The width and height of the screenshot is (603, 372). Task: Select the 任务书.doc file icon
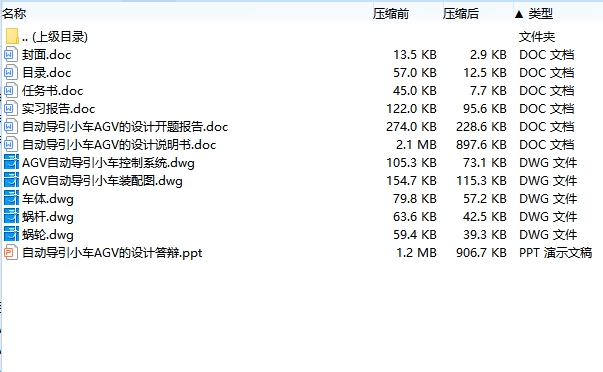click(10, 91)
